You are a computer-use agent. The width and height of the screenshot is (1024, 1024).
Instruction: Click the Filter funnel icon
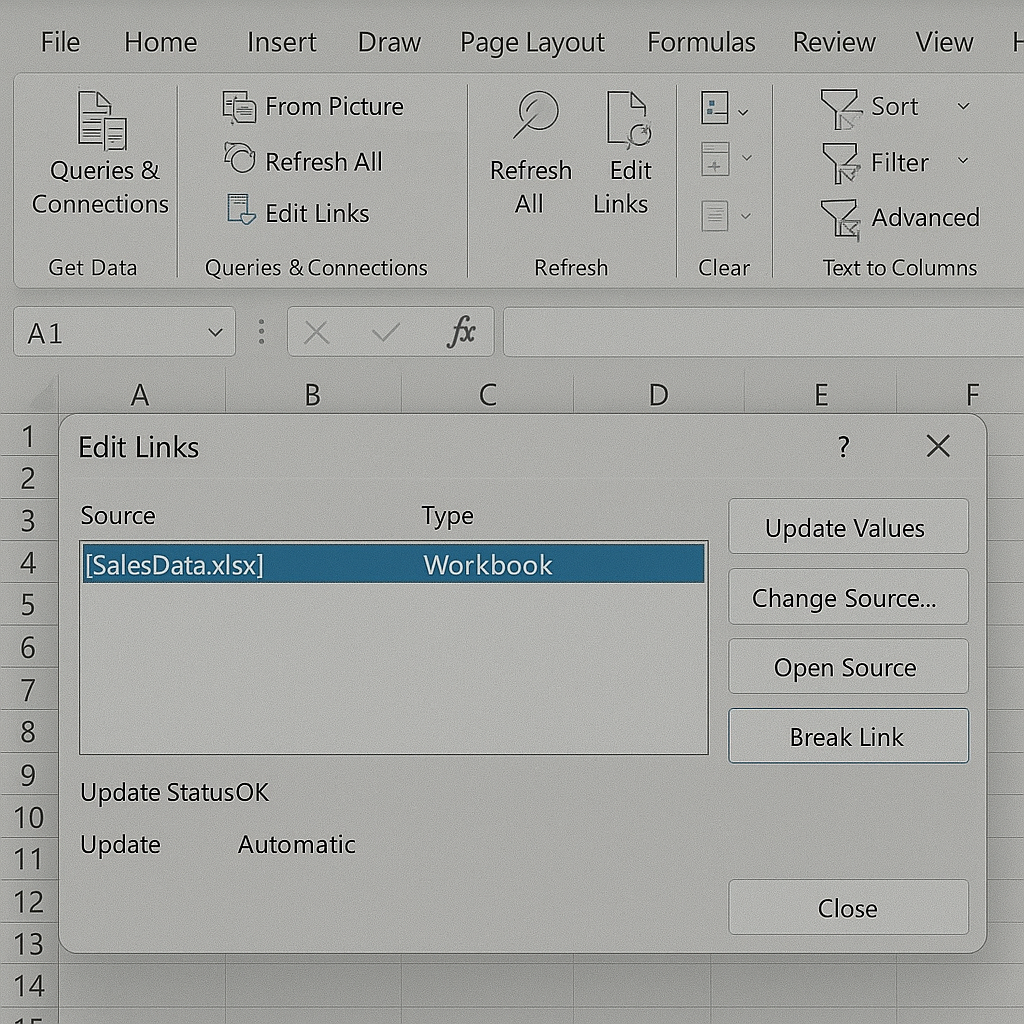(839, 162)
